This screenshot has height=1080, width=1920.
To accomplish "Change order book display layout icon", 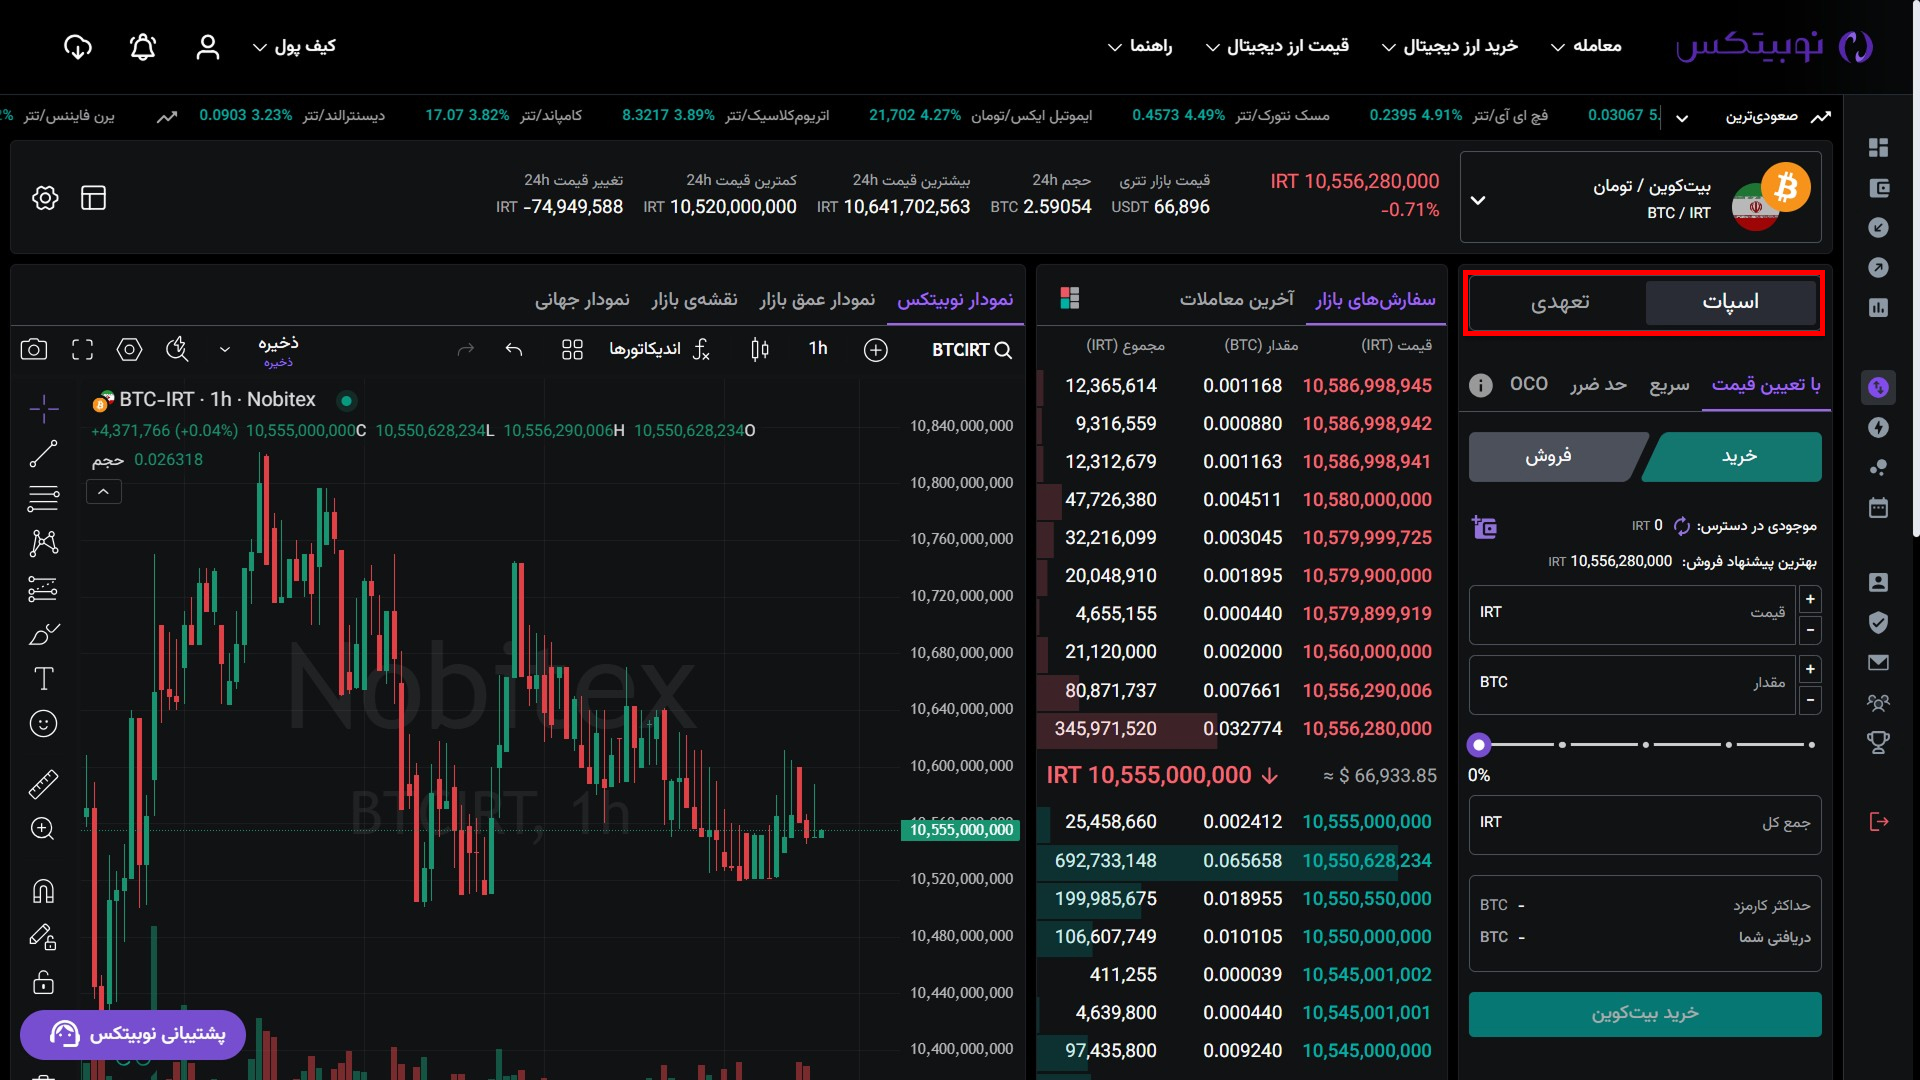I will click(x=1070, y=298).
